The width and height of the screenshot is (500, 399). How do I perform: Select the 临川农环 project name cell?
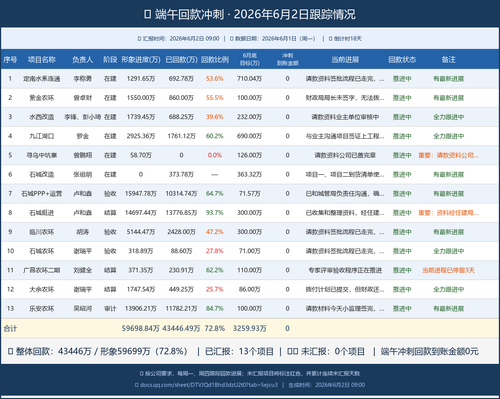42,232
